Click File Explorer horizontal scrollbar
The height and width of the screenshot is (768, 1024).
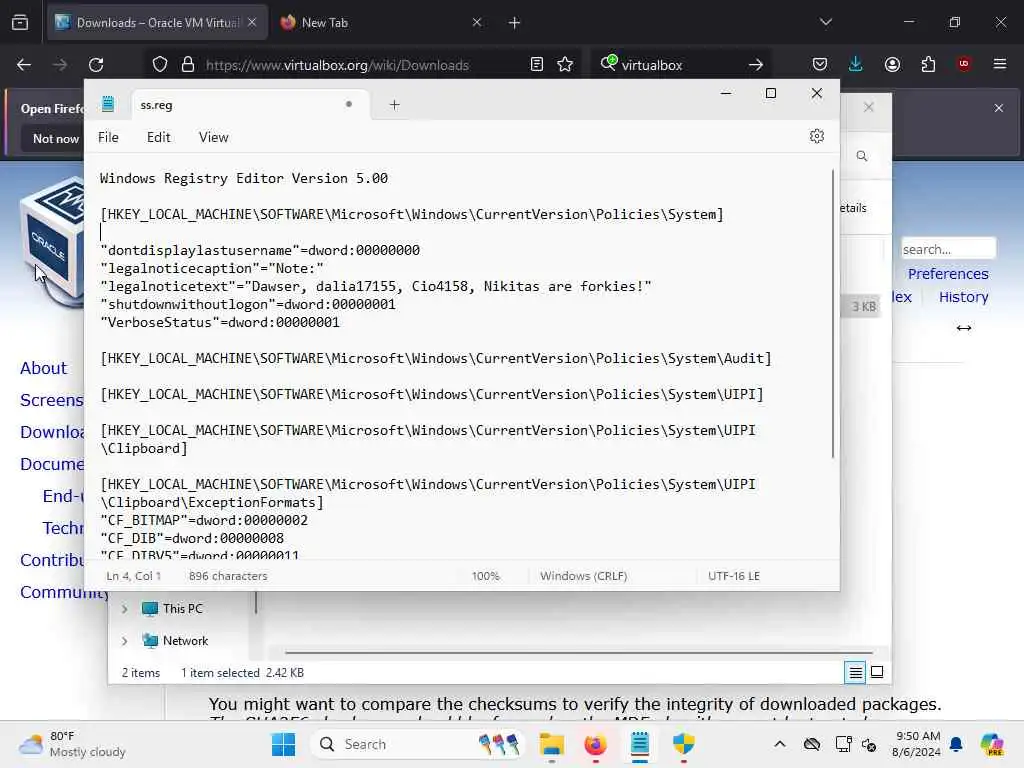(x=579, y=652)
